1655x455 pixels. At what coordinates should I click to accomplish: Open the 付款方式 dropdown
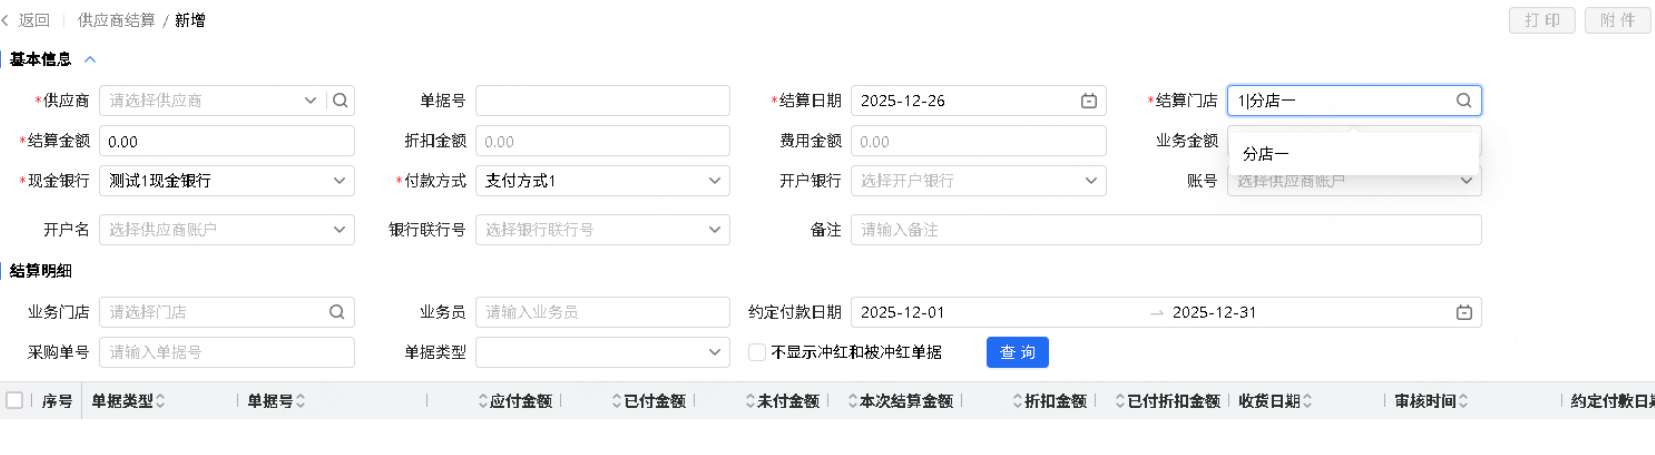tap(714, 181)
